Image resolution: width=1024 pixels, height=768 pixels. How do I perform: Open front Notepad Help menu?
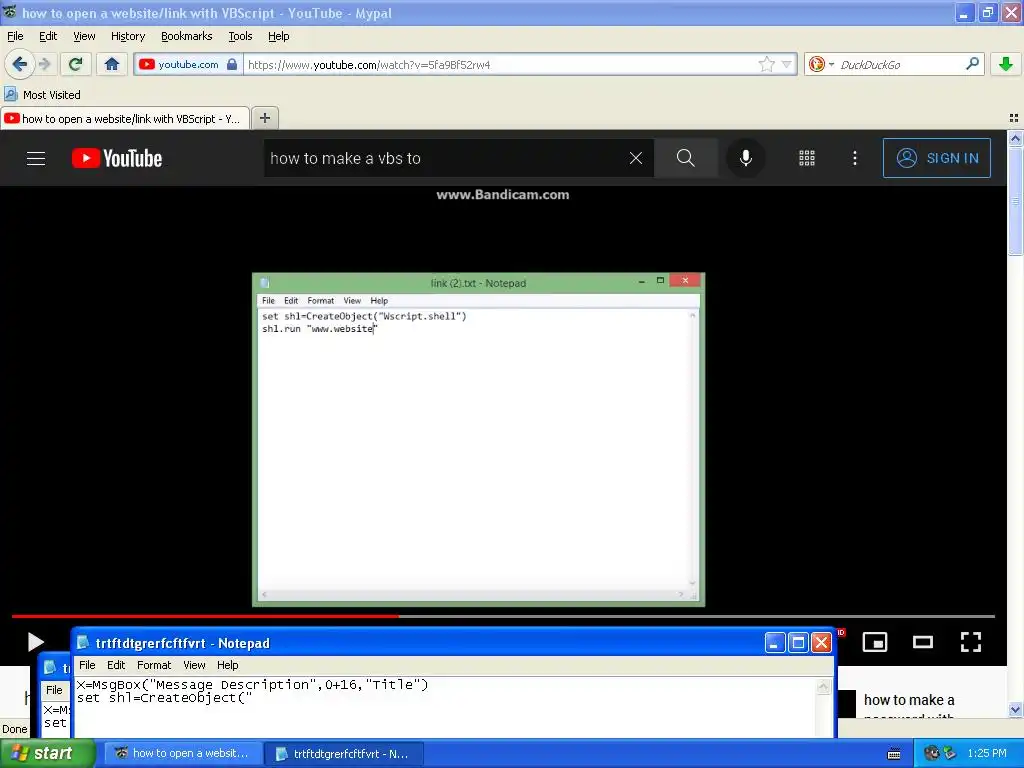click(227, 665)
